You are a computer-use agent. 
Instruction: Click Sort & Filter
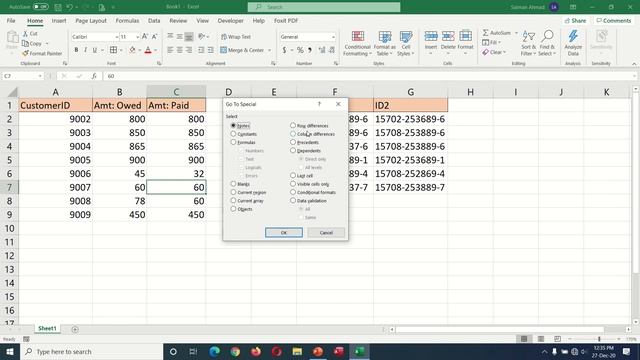pyautogui.click(x=529, y=43)
